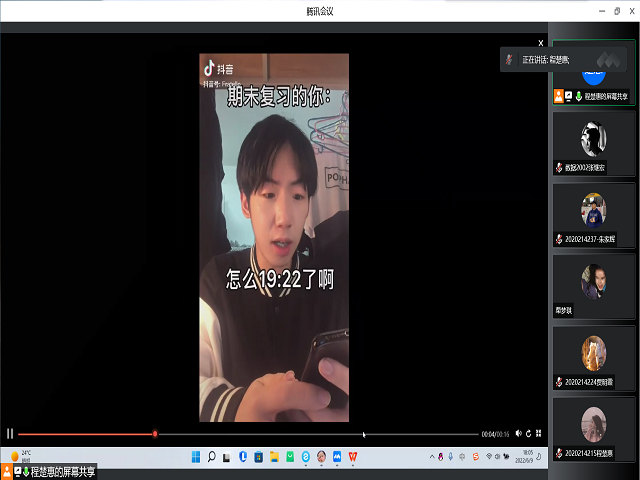Open Task View on the taskbar
Viewport: 640px width, 480px height.
(227, 458)
